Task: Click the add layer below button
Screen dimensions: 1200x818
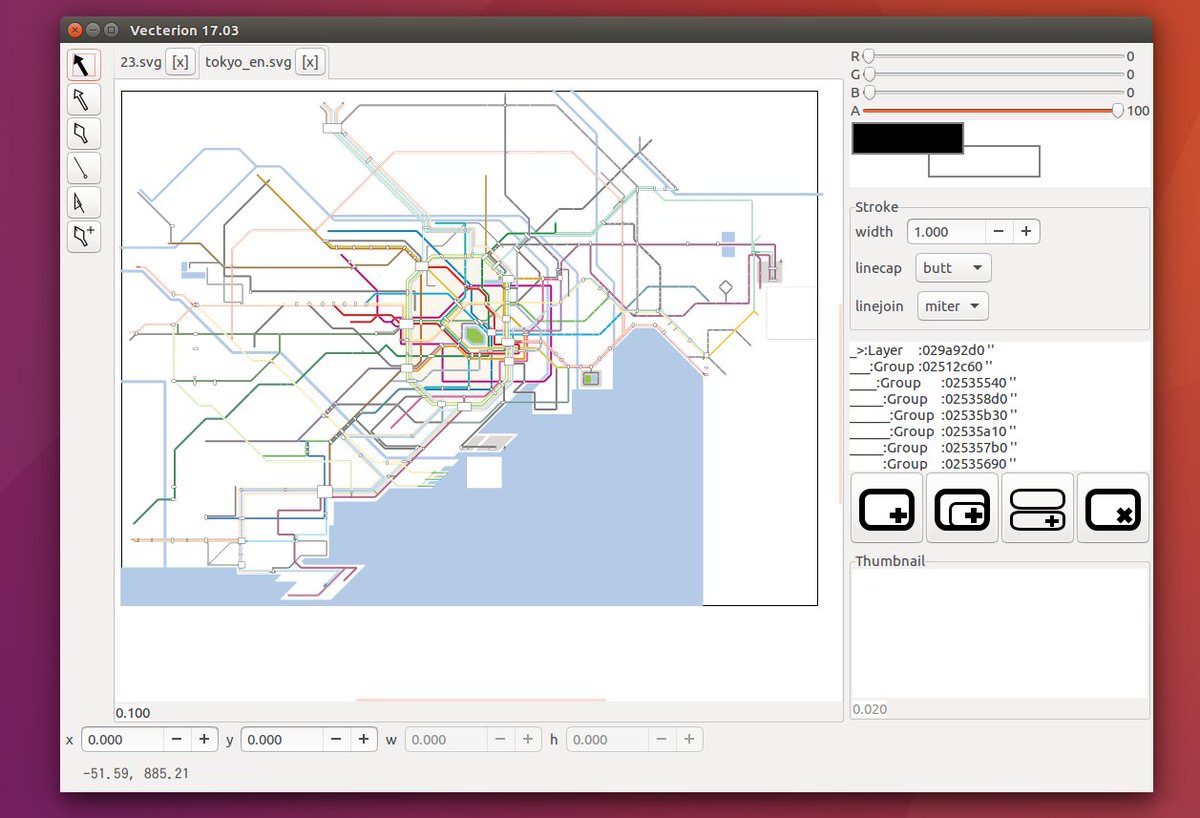Action: click(1038, 508)
